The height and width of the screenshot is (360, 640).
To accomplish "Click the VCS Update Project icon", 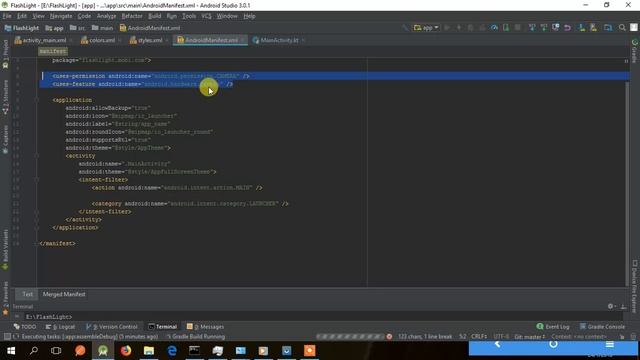I will 532,28.
